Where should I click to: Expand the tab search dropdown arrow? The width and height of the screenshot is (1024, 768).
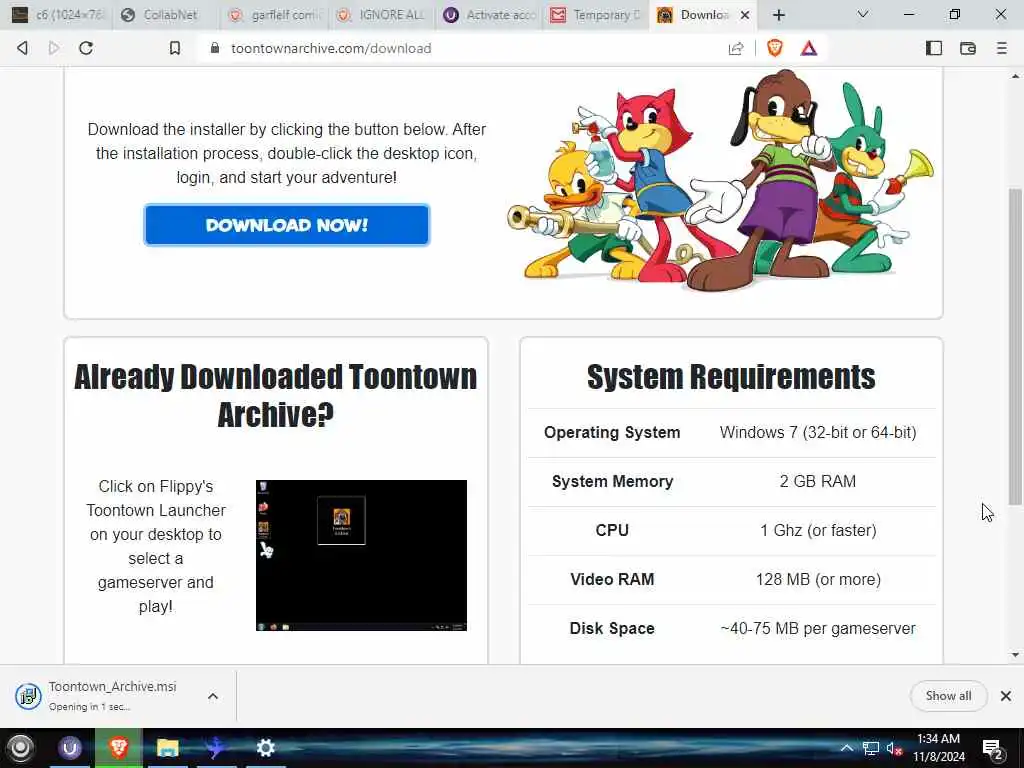(863, 14)
